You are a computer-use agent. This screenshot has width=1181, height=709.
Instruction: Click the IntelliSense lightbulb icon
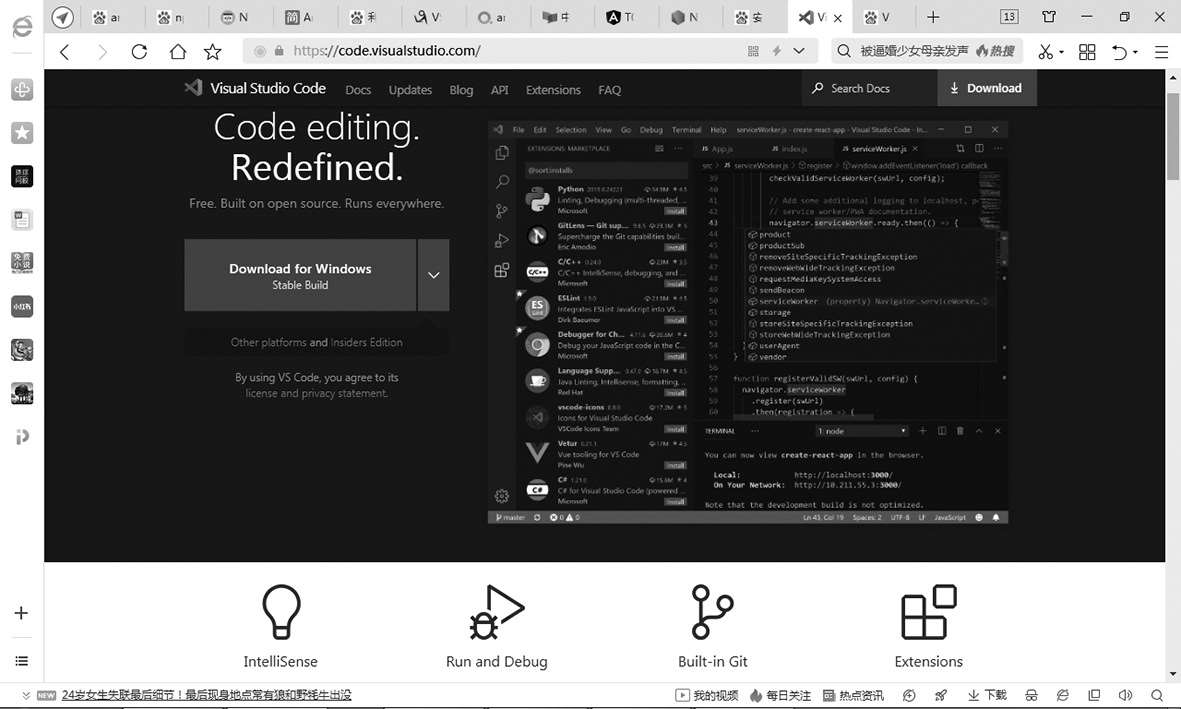point(280,612)
